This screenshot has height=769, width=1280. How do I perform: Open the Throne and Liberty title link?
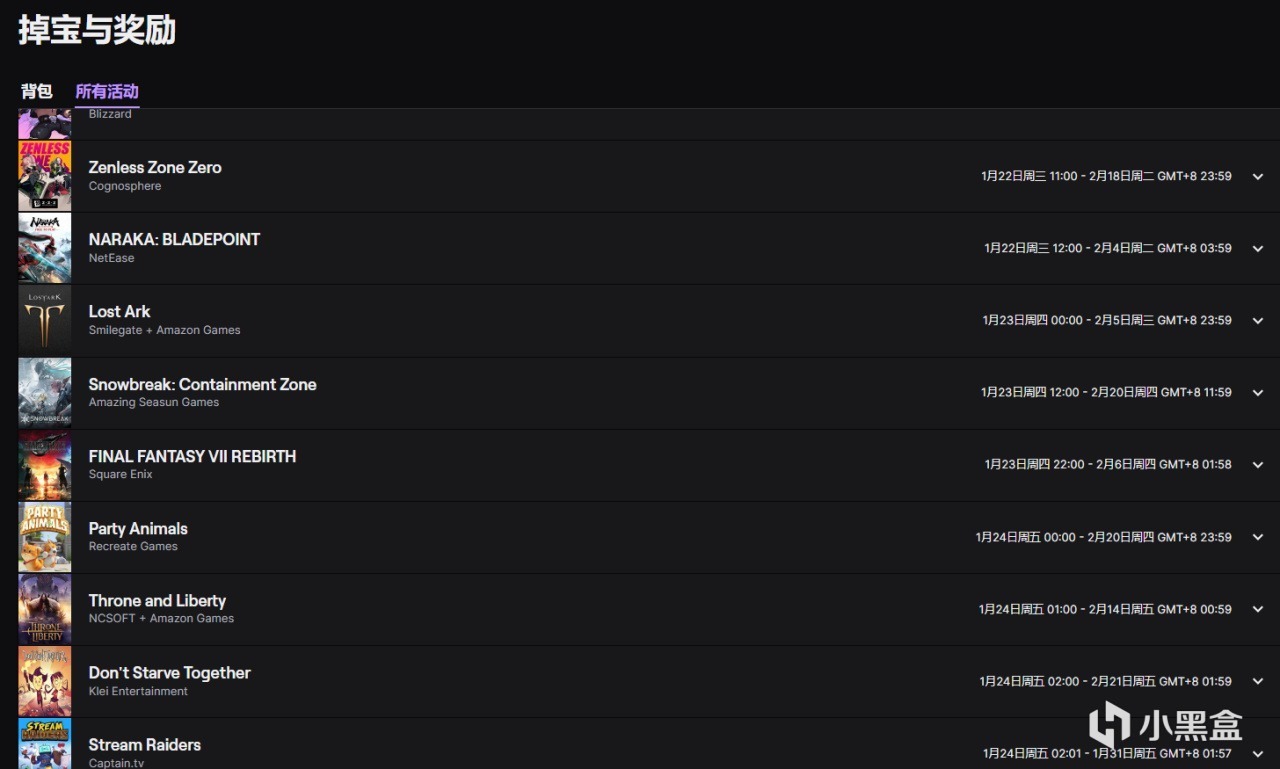tap(157, 600)
